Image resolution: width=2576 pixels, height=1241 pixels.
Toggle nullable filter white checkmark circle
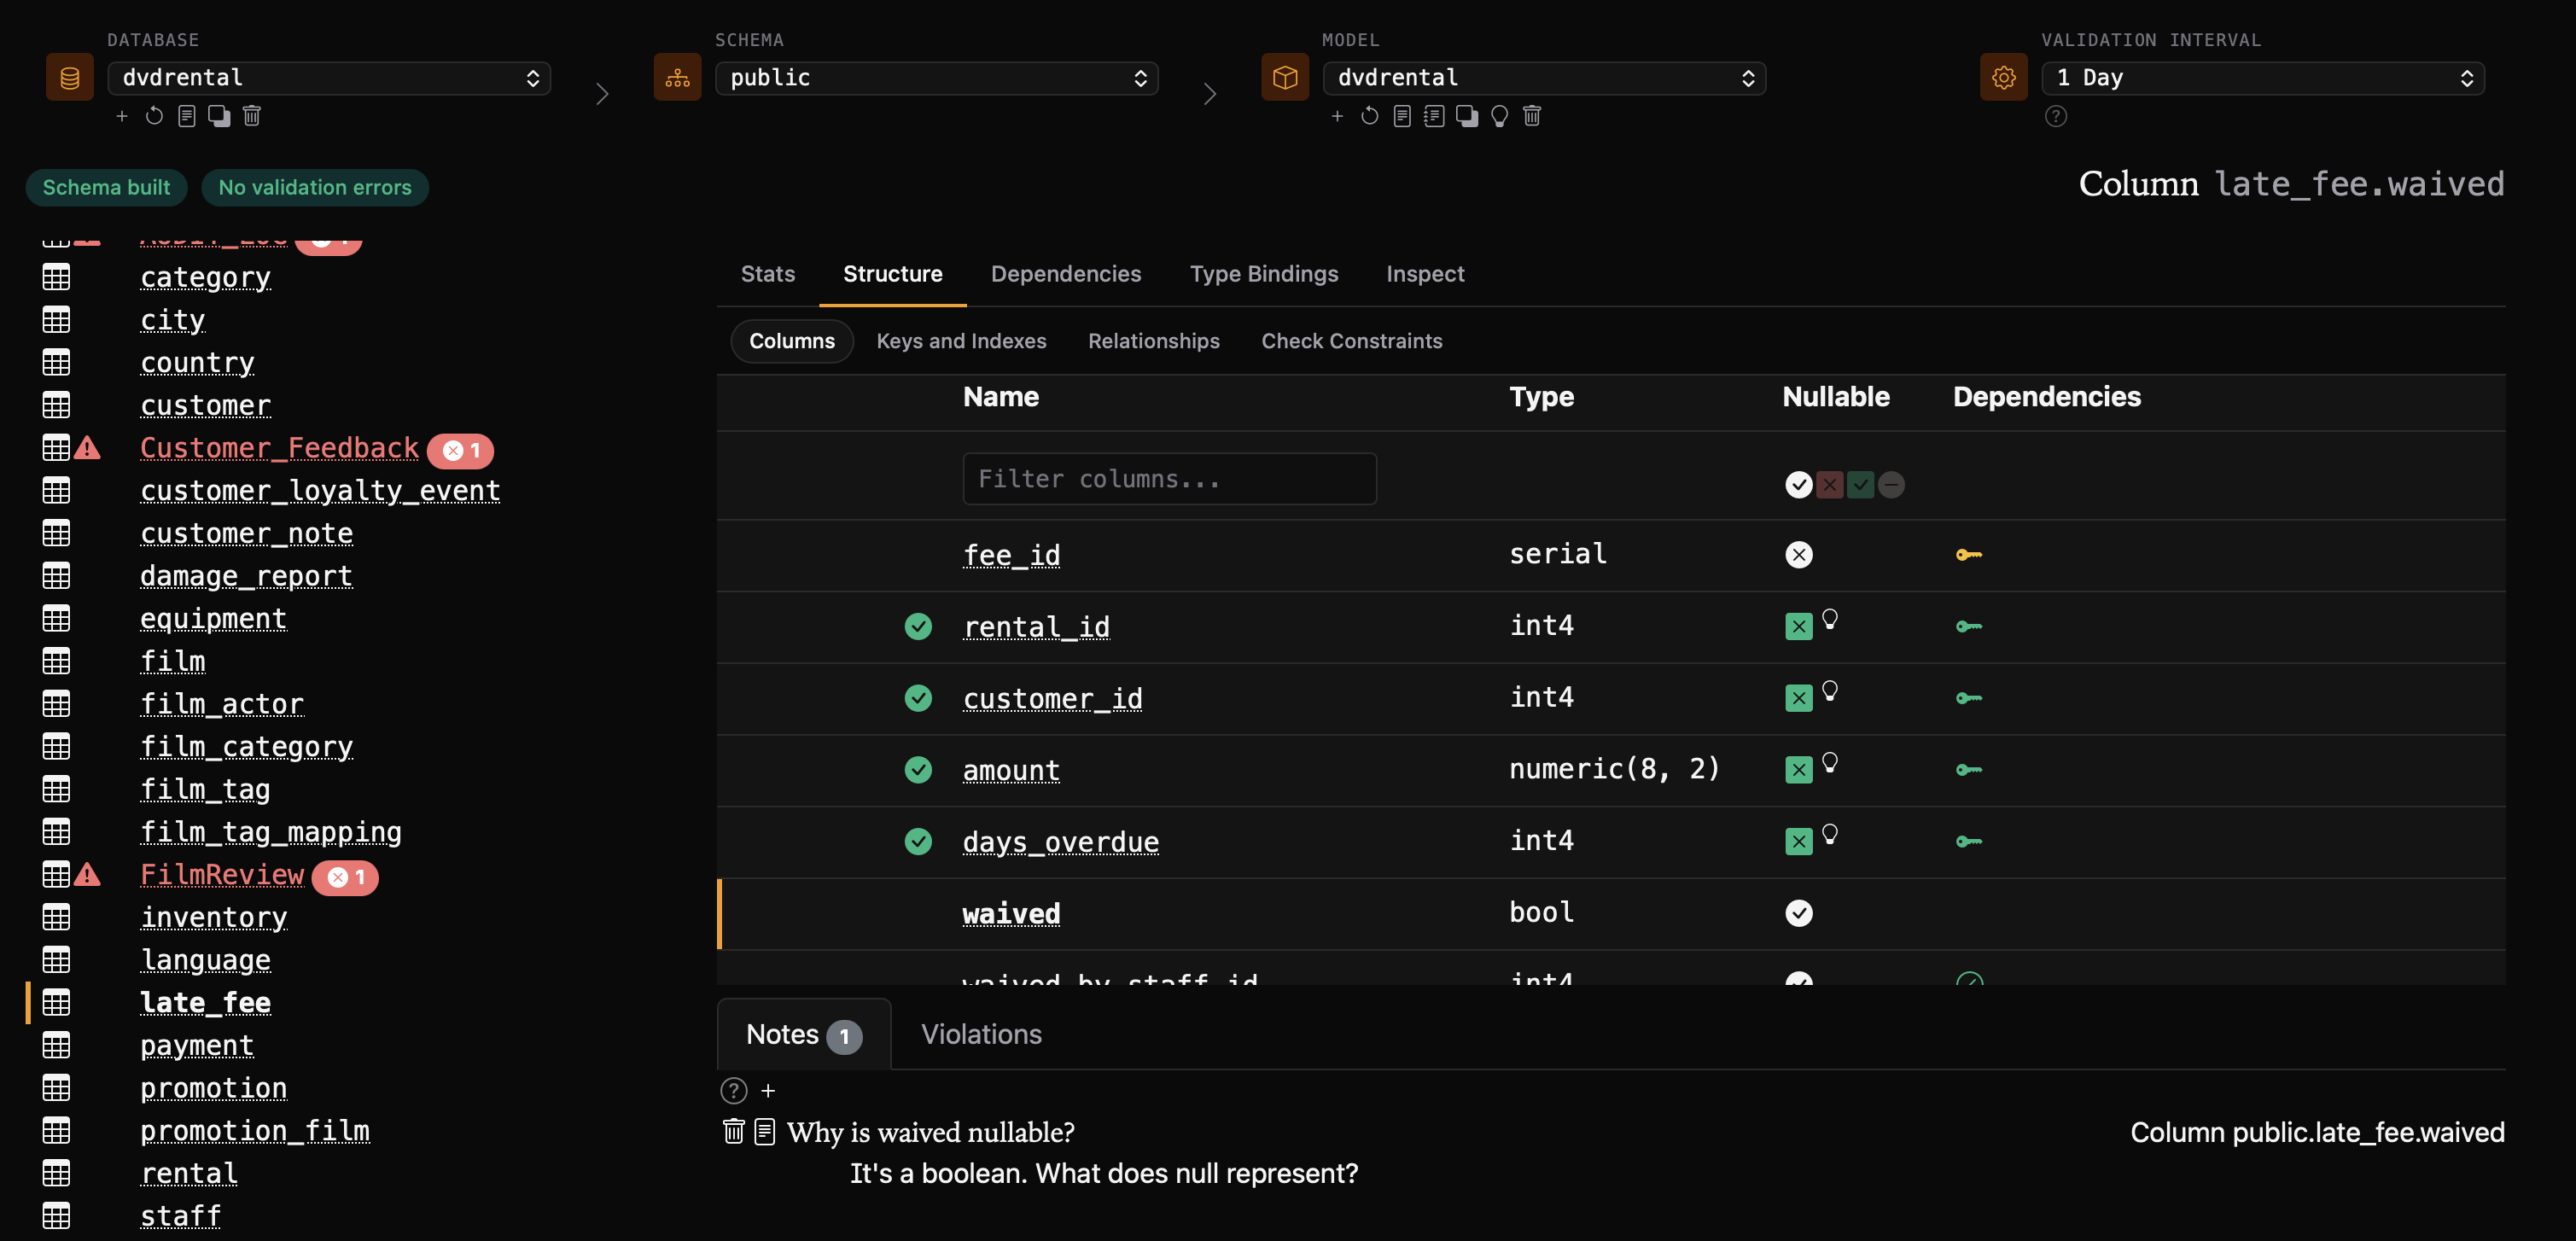click(x=1799, y=485)
